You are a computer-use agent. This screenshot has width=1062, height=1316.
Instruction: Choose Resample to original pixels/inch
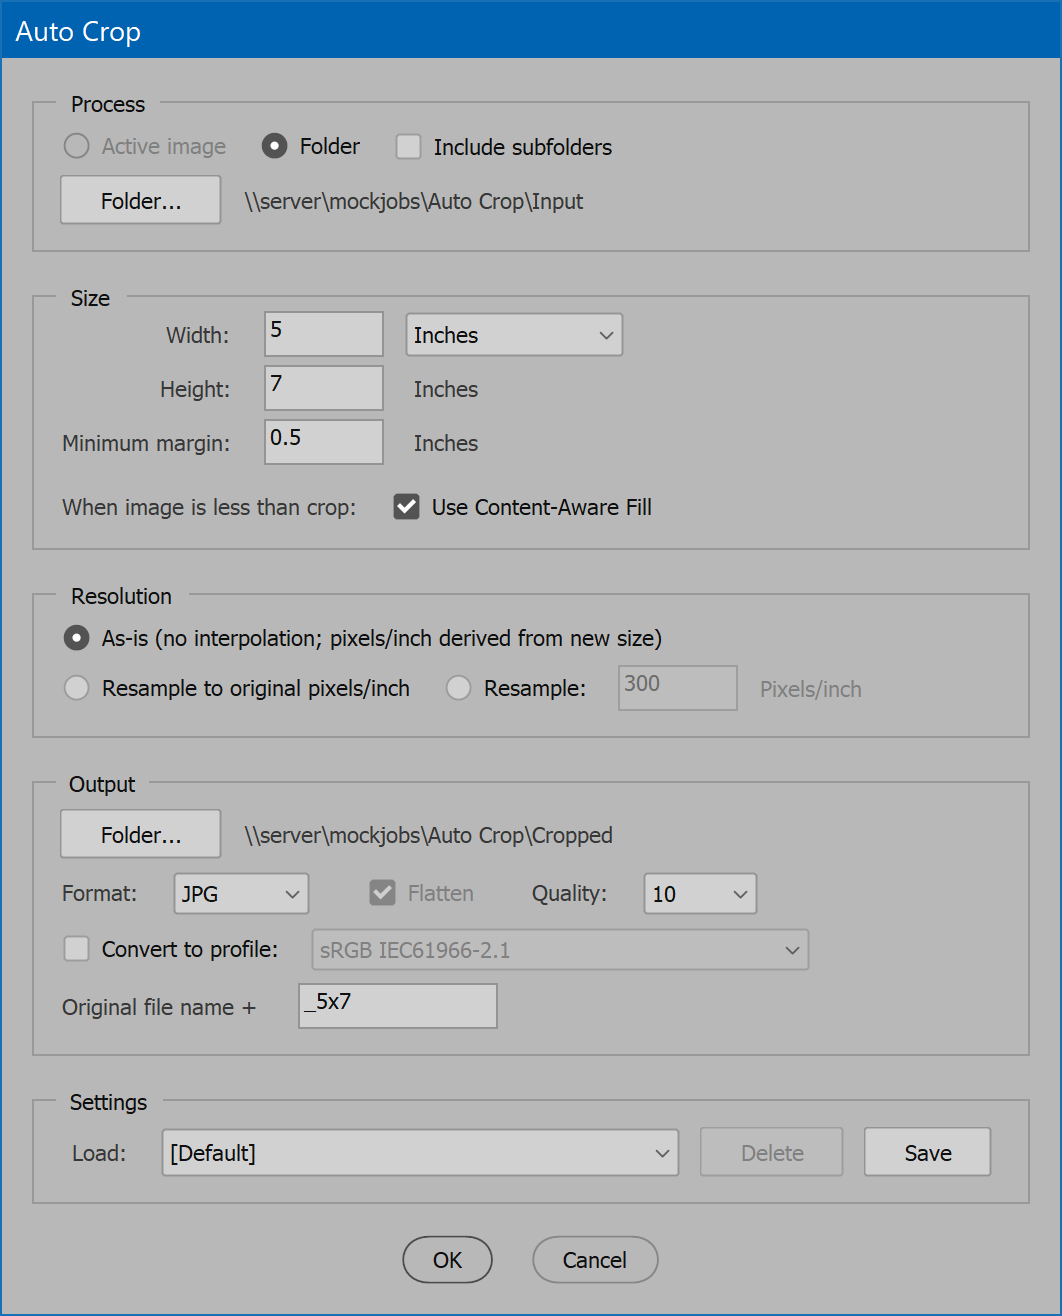point(76,688)
